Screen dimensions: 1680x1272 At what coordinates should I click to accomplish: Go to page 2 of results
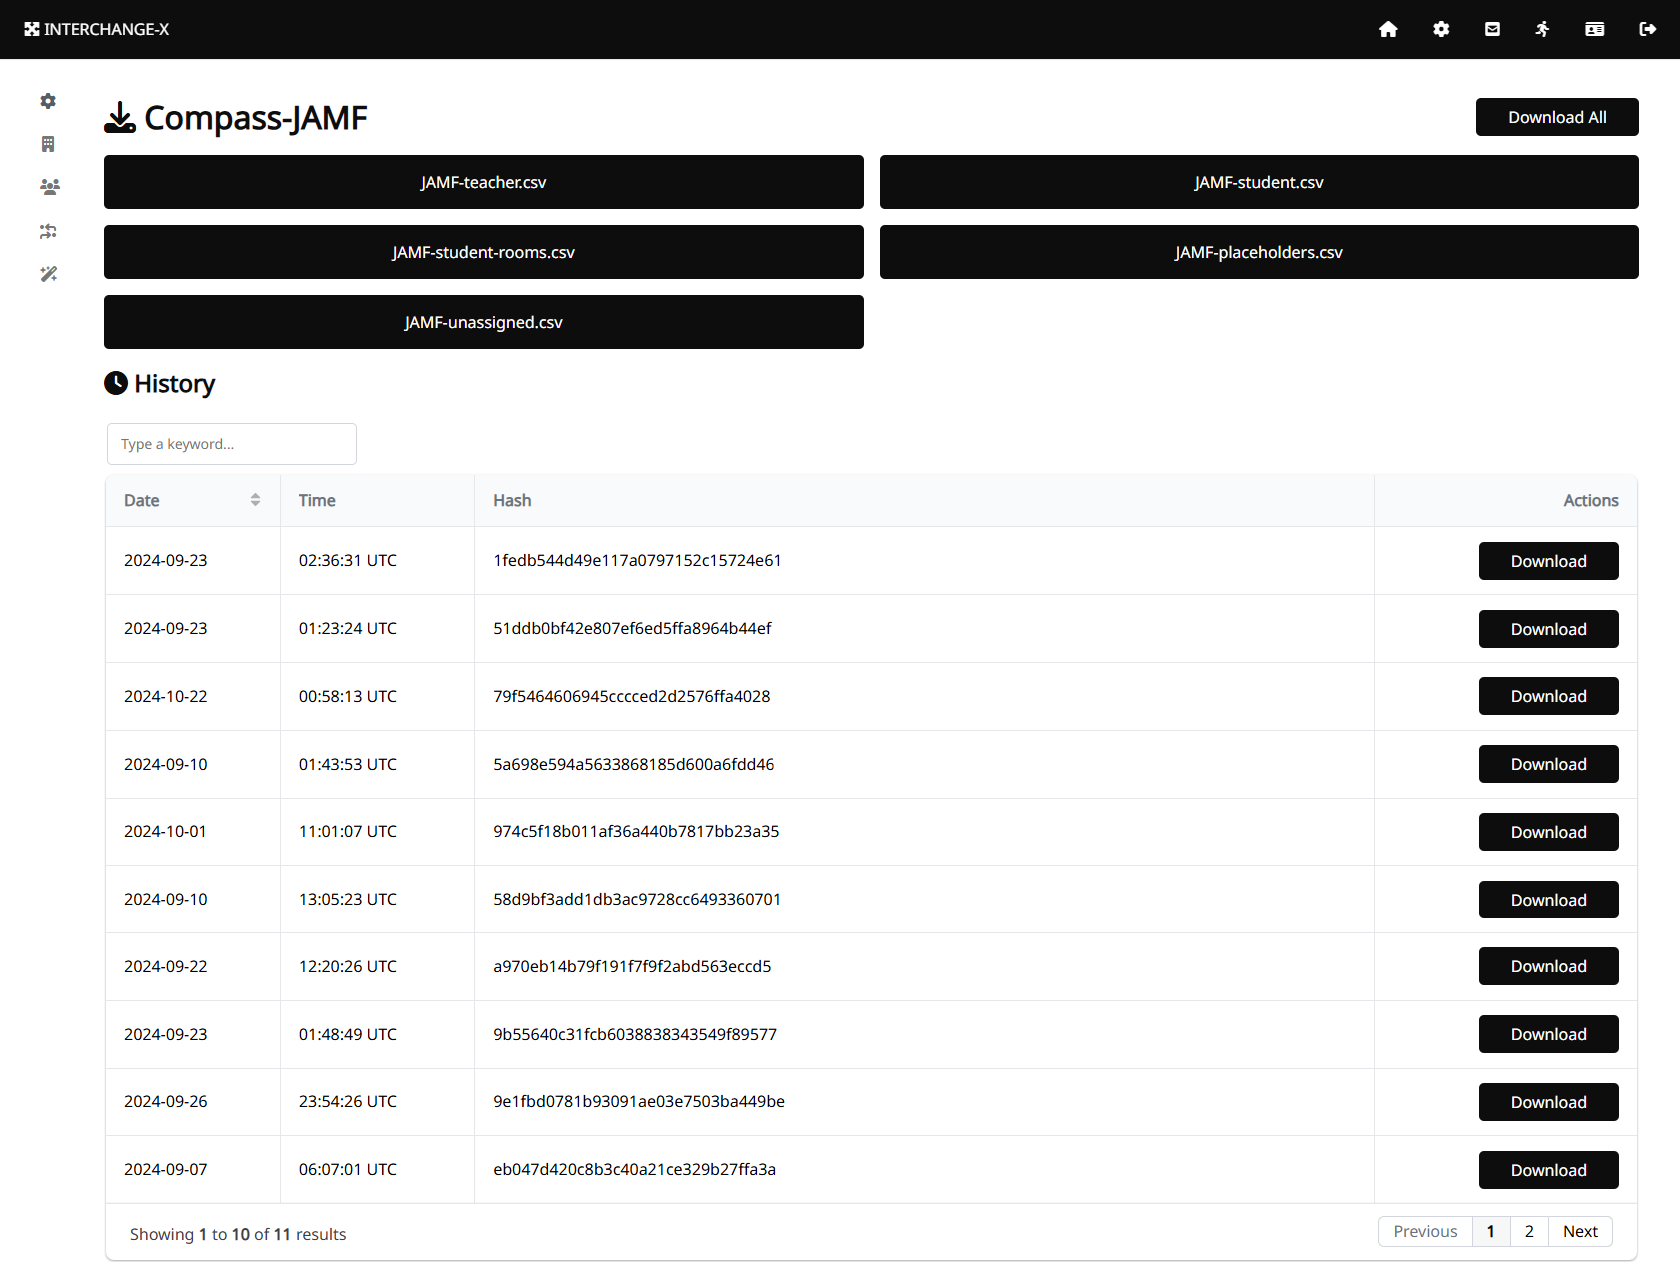tap(1529, 1231)
